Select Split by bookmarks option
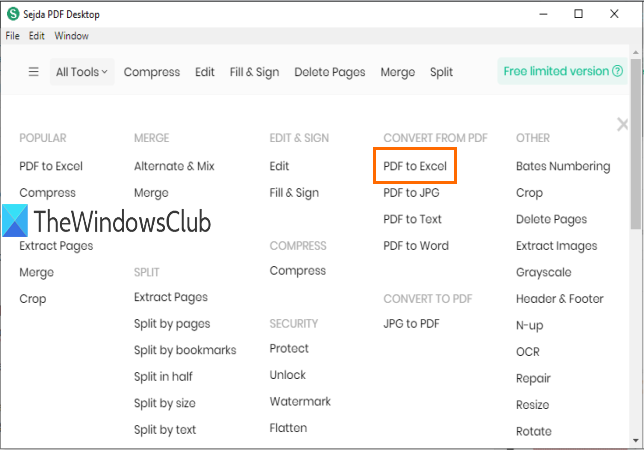 coord(185,350)
